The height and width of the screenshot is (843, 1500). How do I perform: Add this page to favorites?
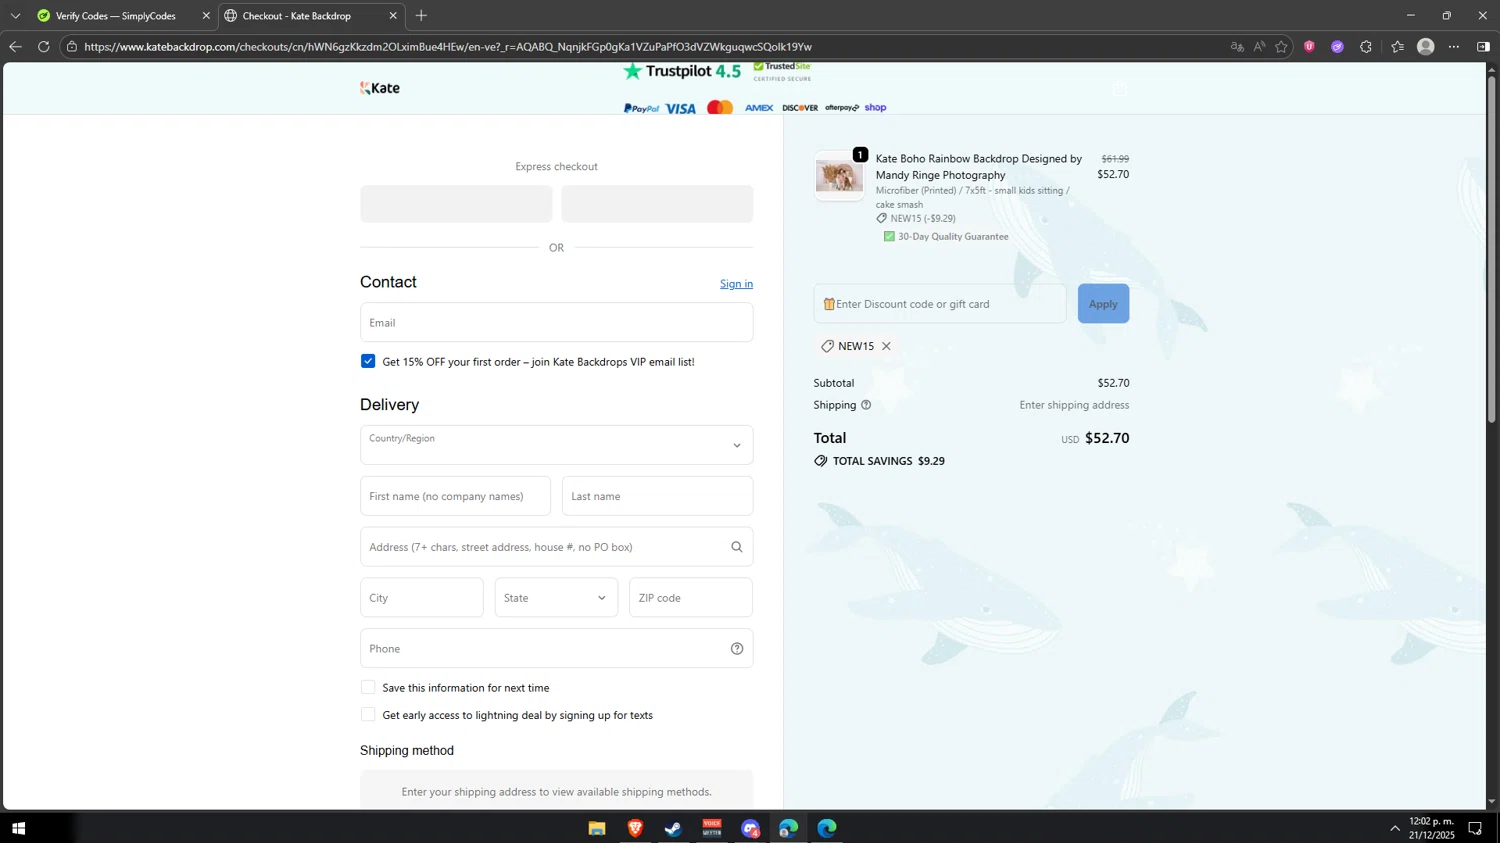click(x=1281, y=47)
